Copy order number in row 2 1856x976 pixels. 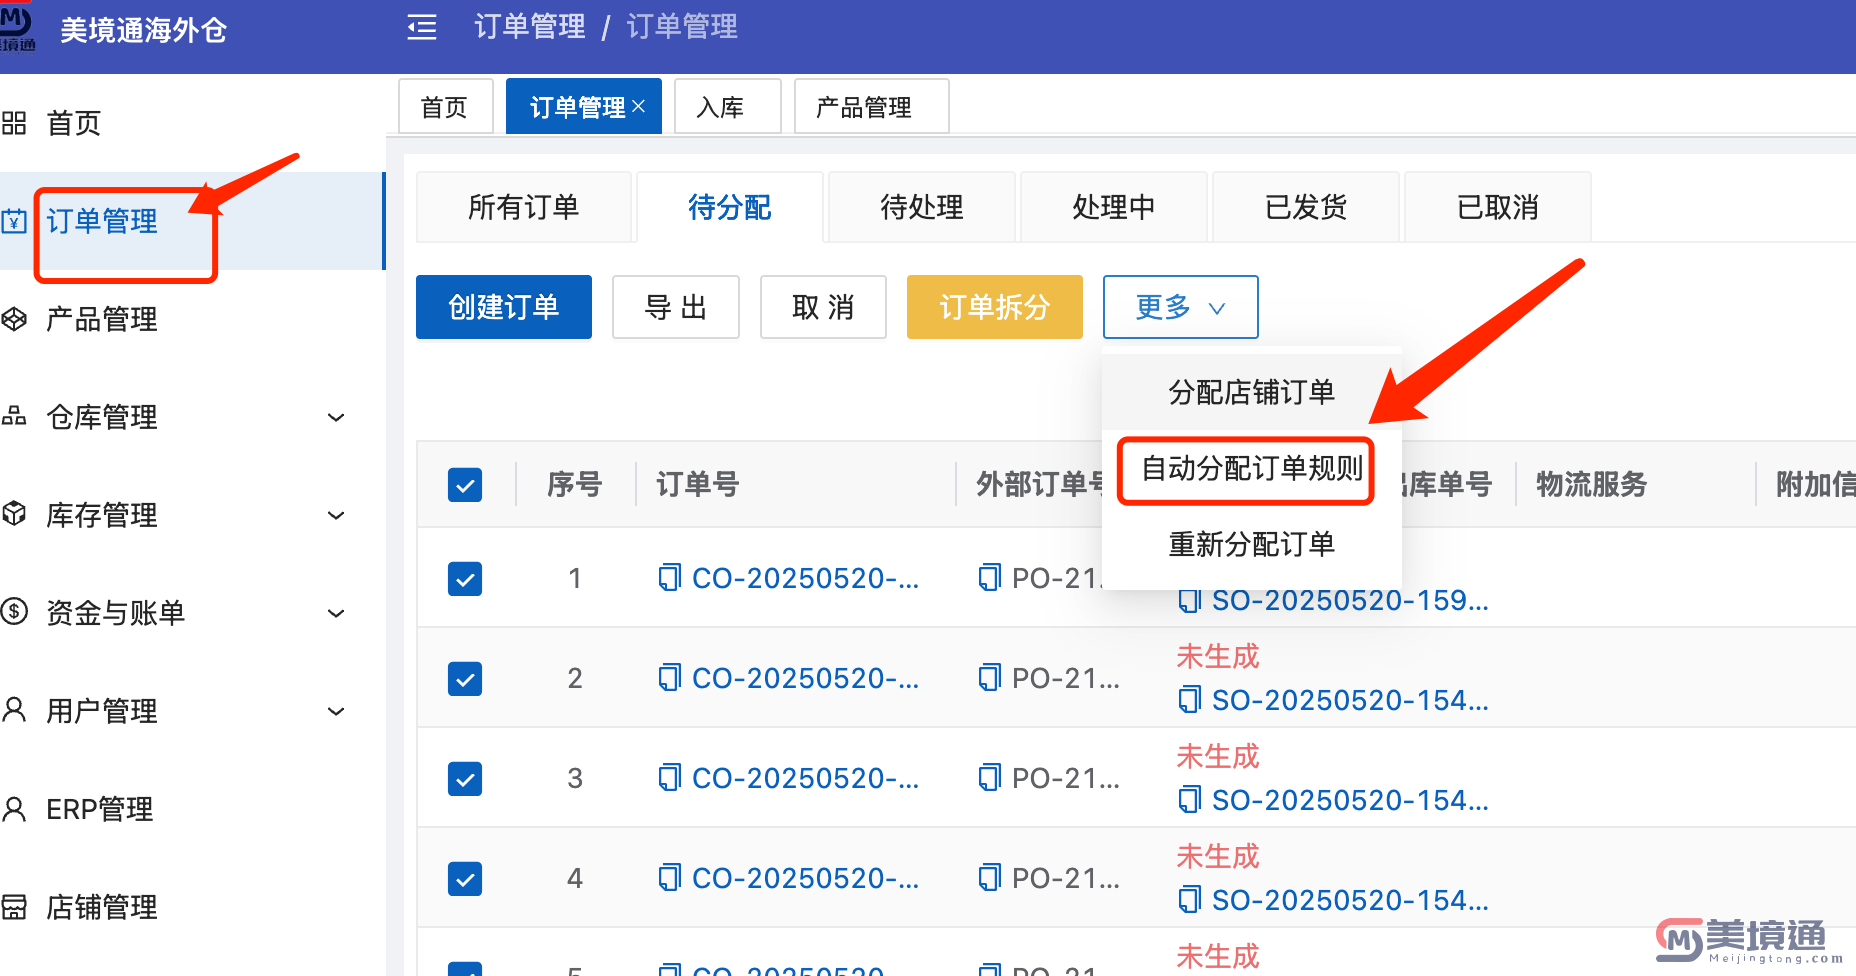(x=670, y=677)
